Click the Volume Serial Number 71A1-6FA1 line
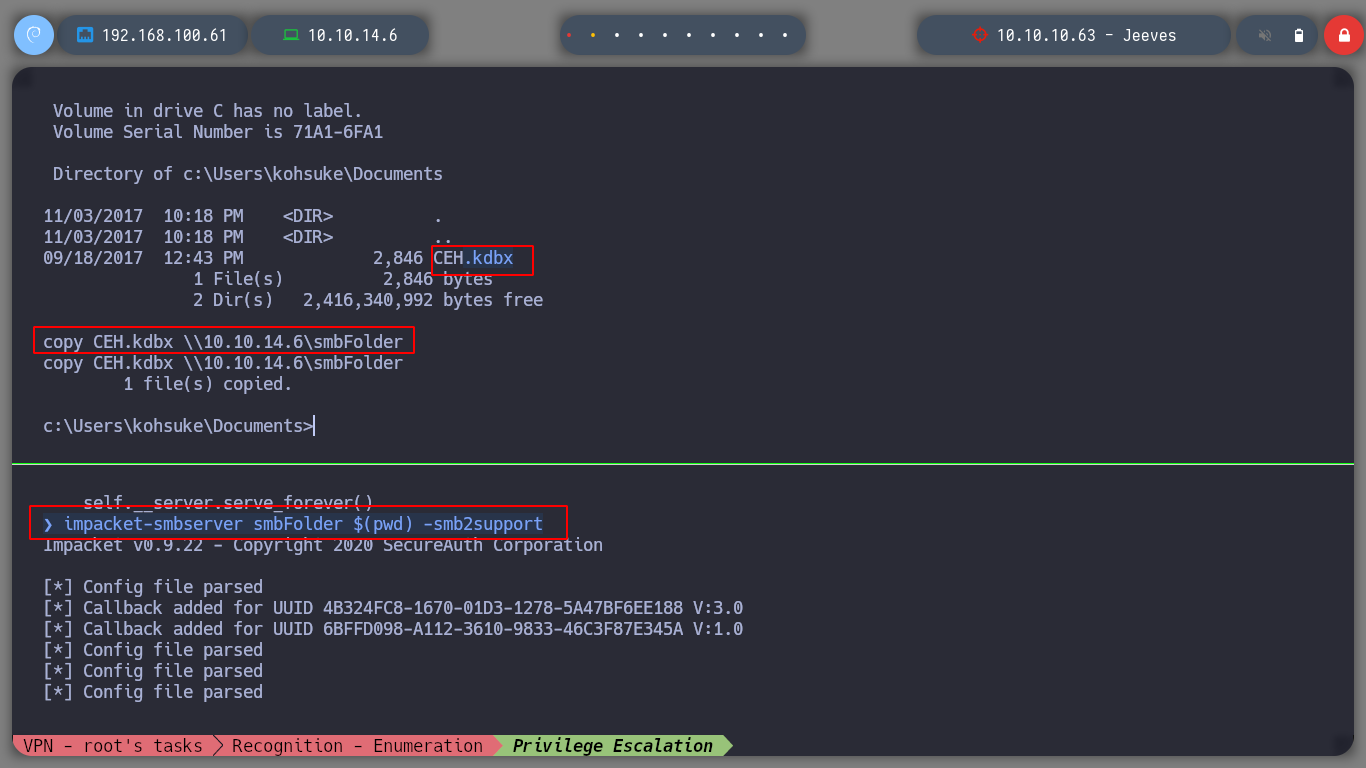 click(218, 132)
